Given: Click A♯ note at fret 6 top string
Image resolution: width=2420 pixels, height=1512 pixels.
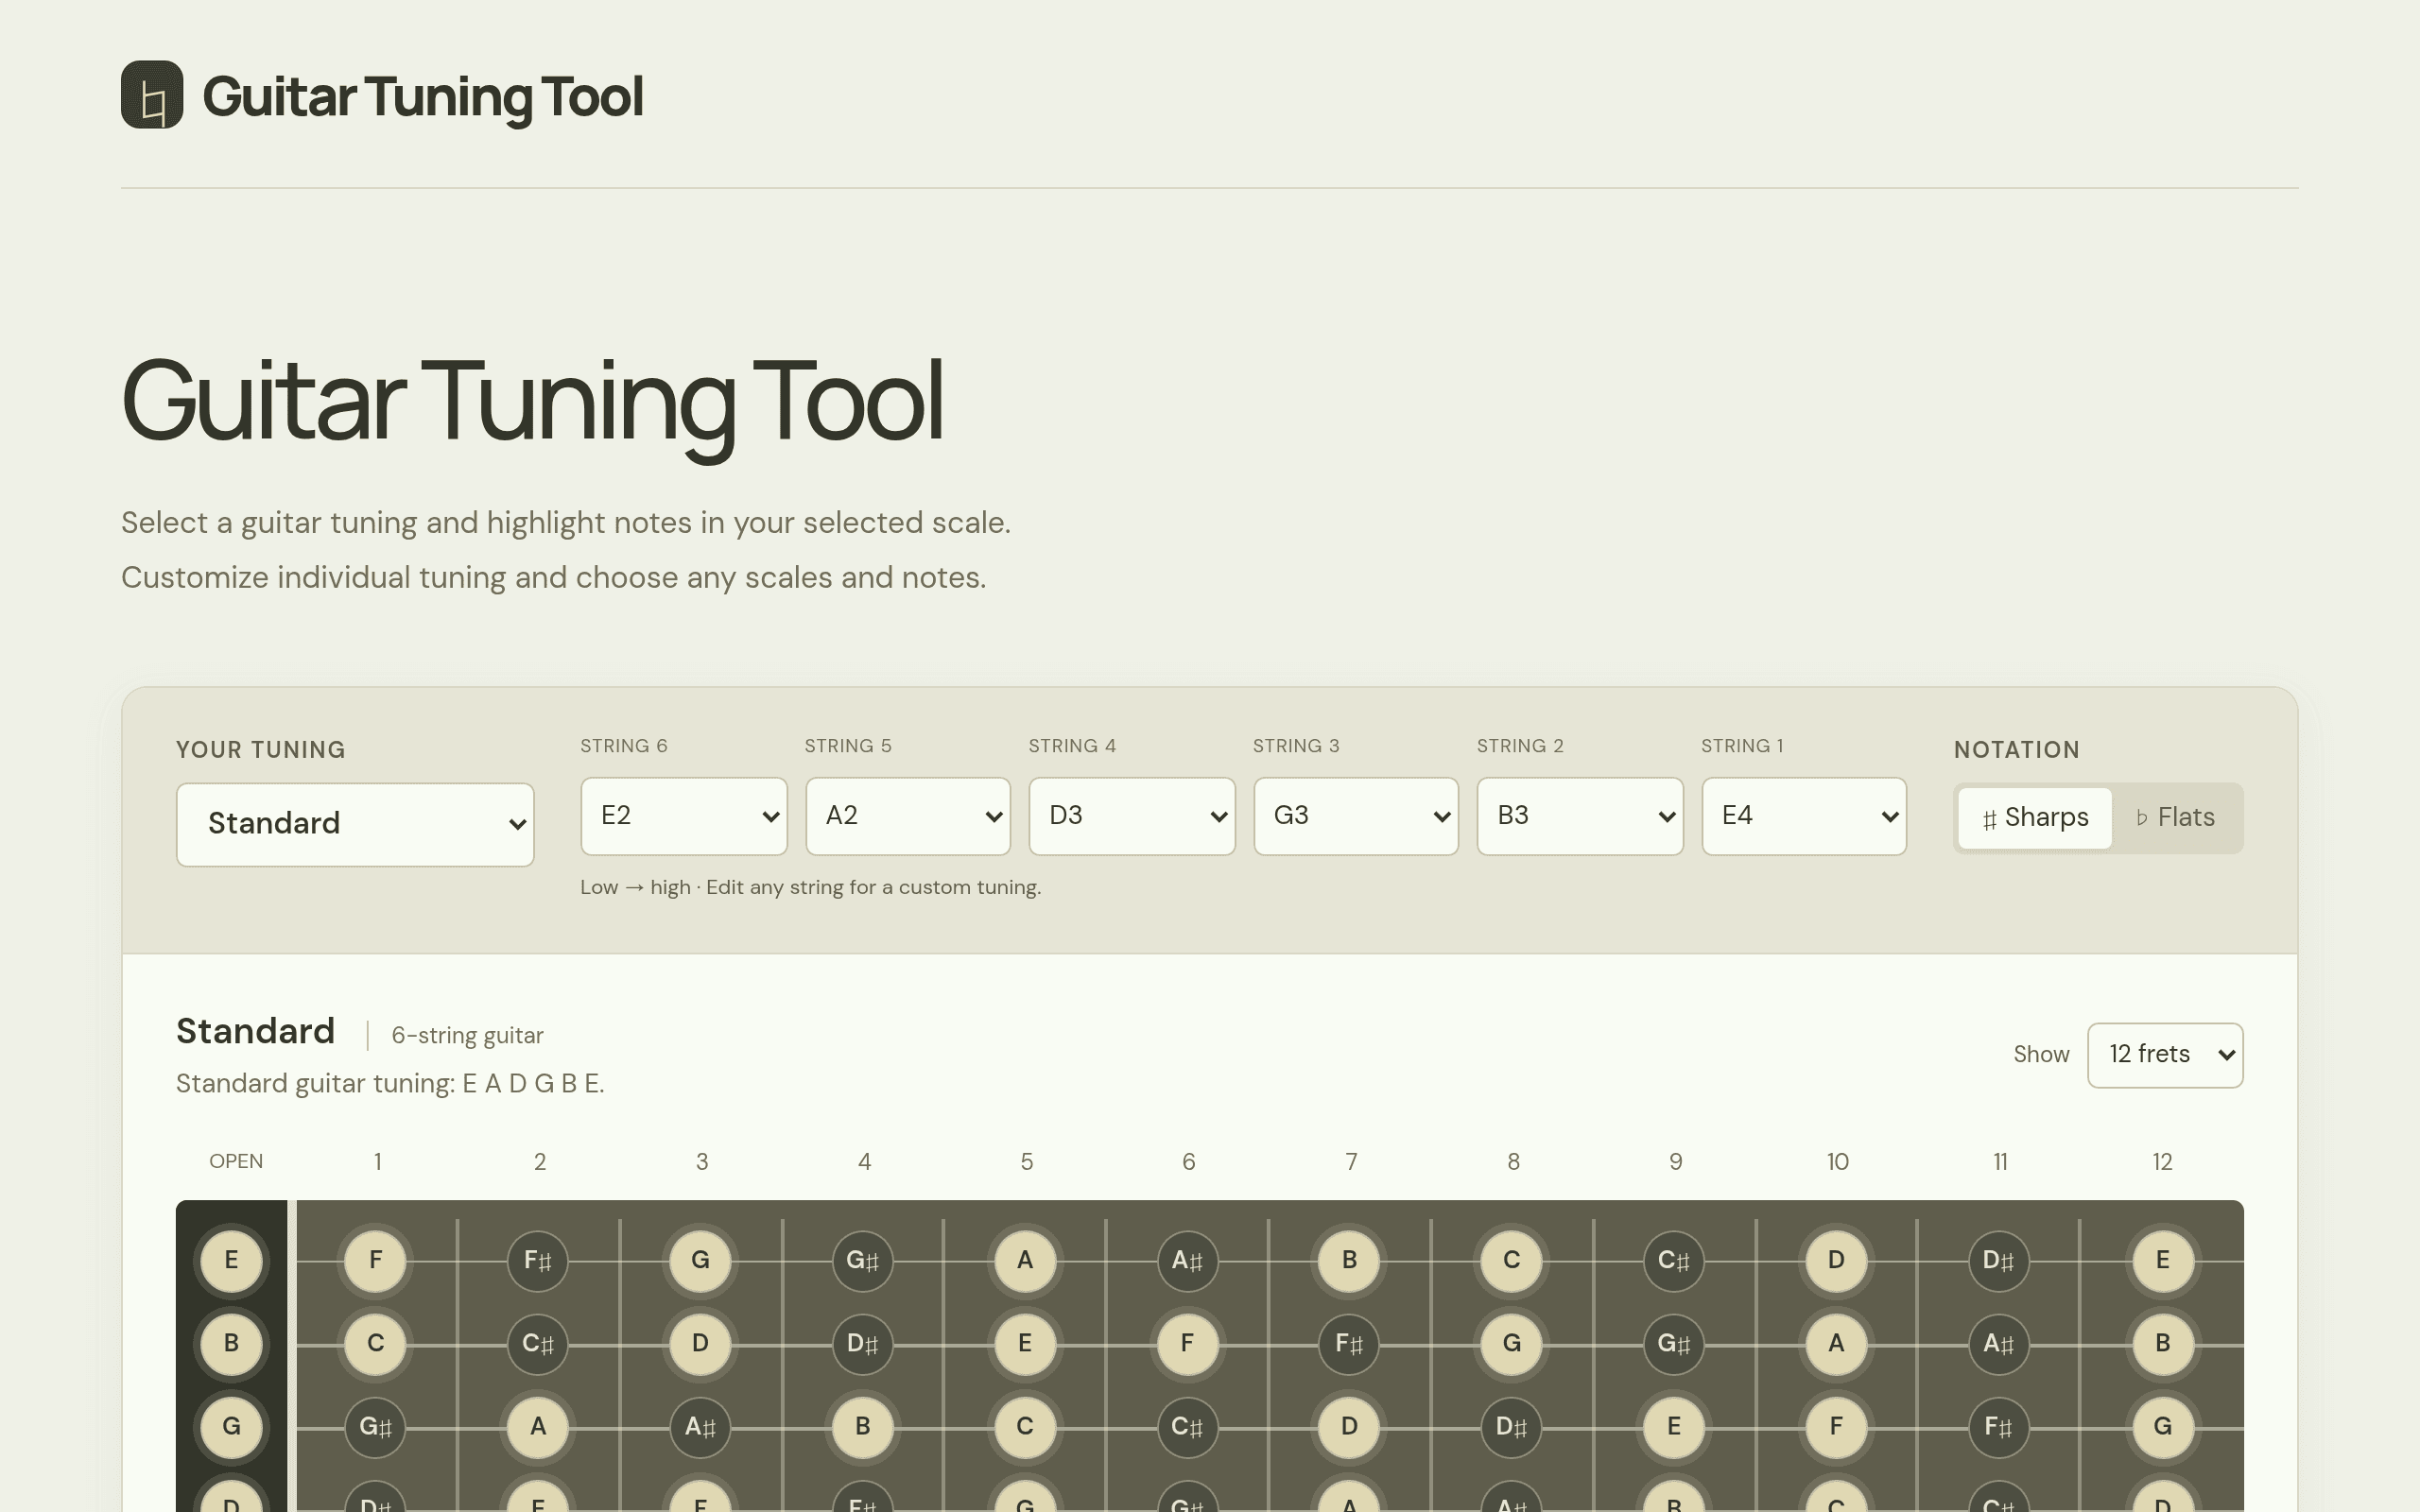Looking at the screenshot, I should coord(1187,1260).
